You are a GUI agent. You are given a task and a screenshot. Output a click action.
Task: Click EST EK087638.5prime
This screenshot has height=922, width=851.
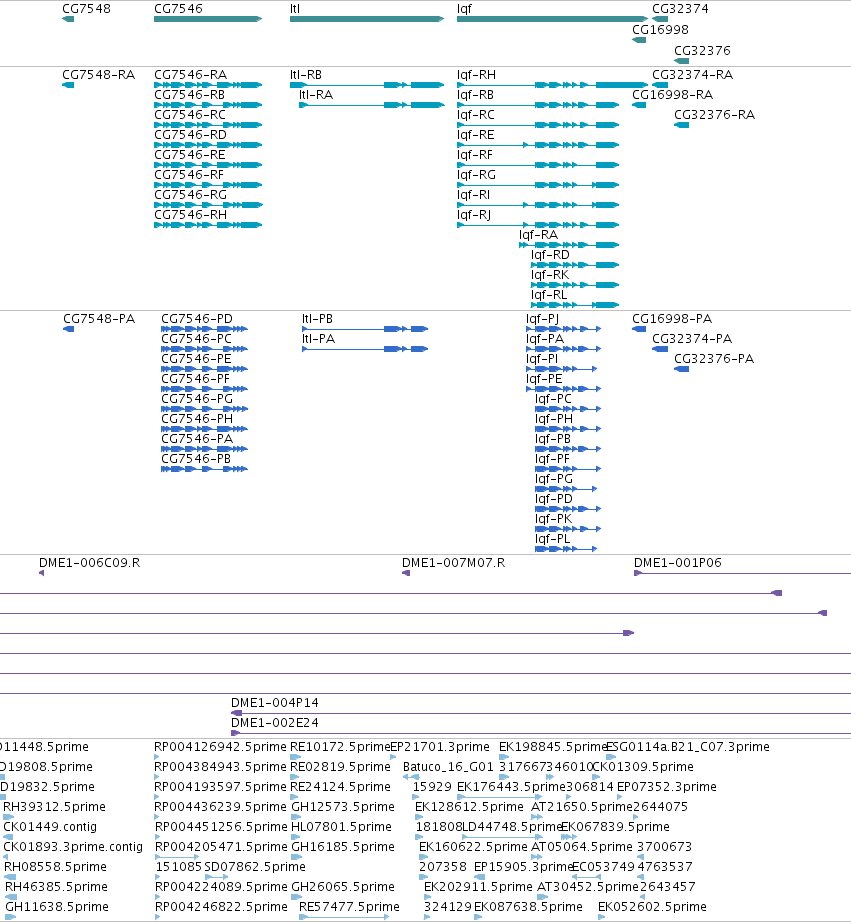point(528,907)
